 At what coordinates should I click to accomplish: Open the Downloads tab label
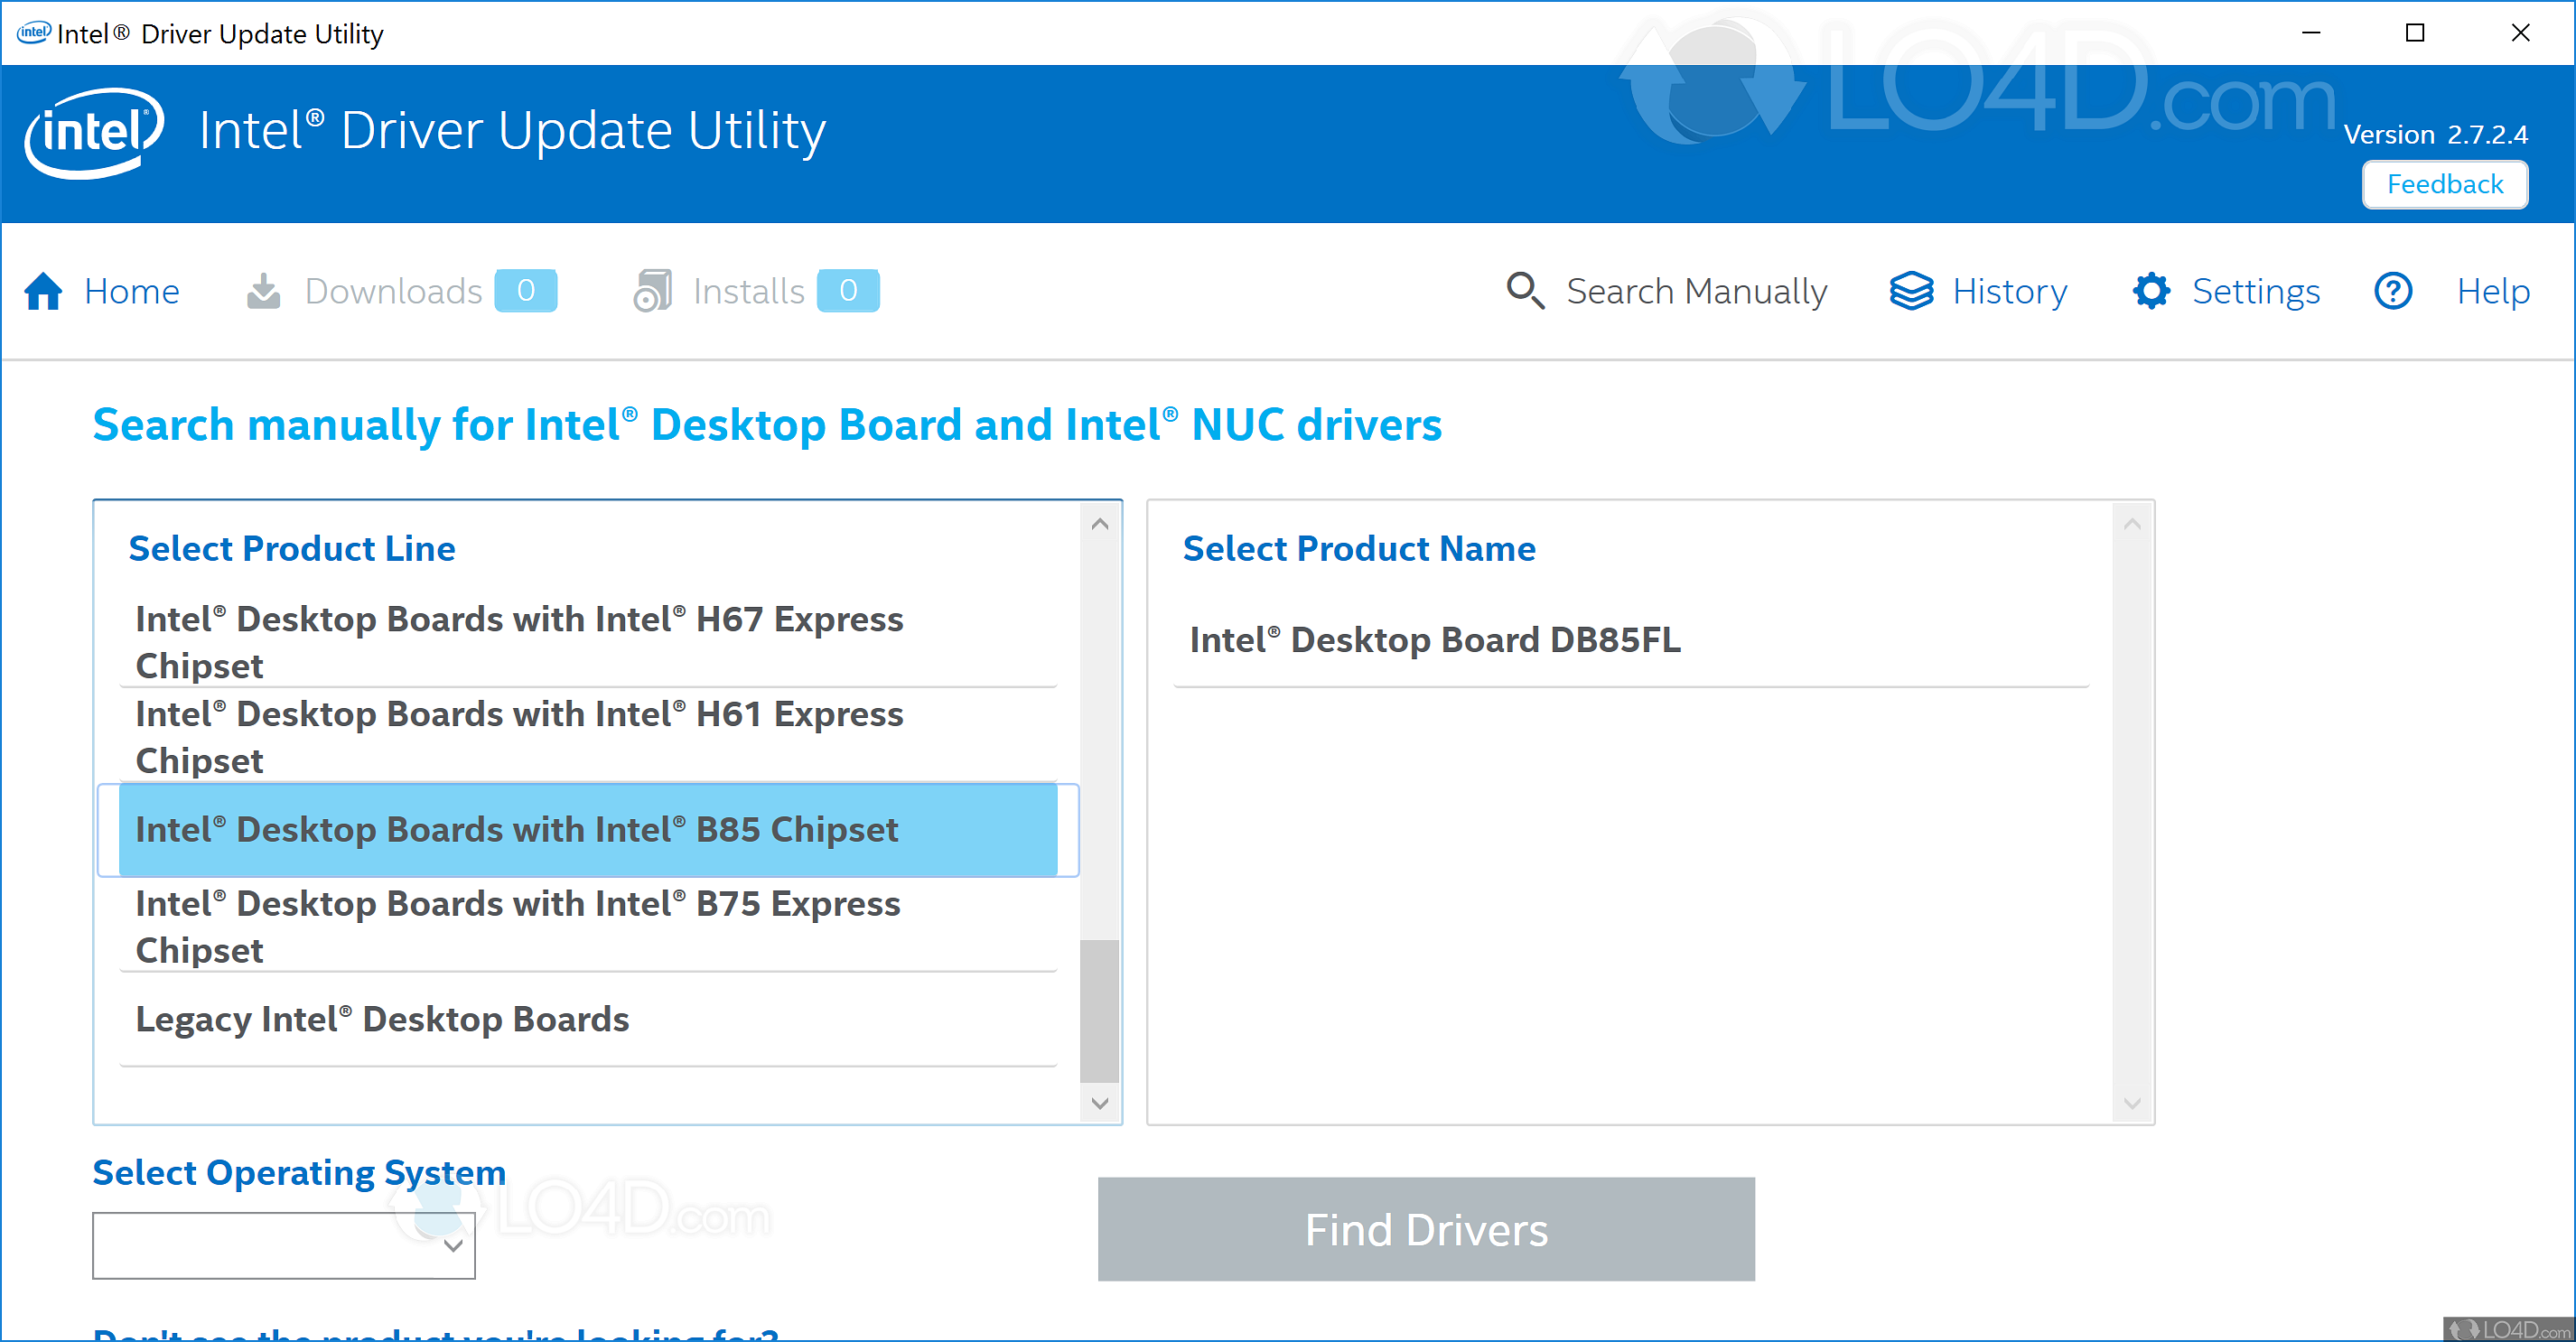point(393,291)
